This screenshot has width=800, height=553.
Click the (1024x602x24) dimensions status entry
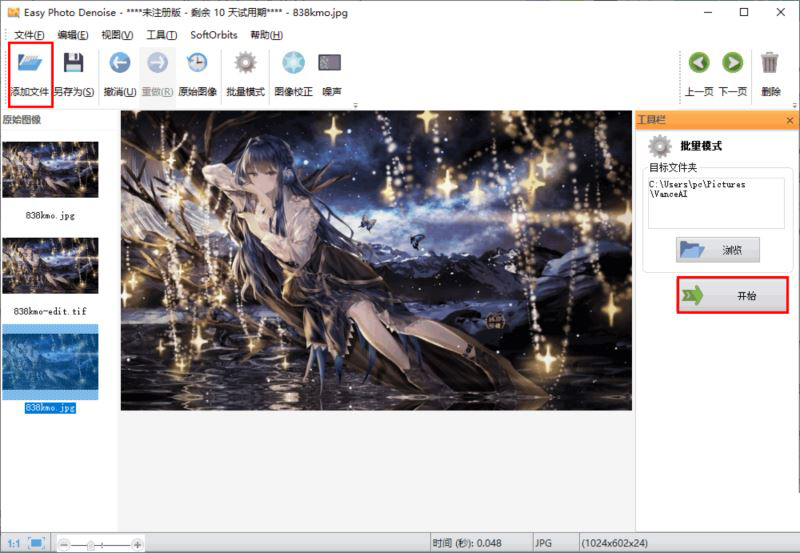coord(615,543)
